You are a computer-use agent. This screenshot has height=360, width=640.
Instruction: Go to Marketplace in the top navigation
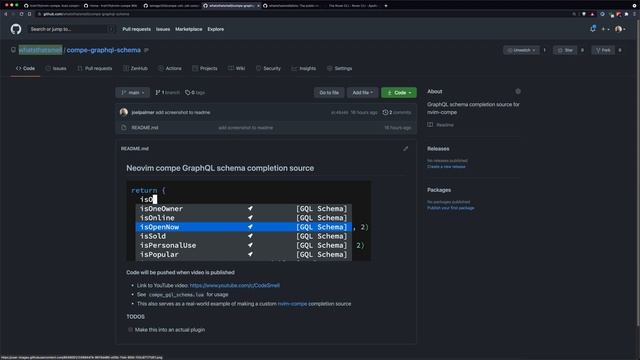pos(189,29)
